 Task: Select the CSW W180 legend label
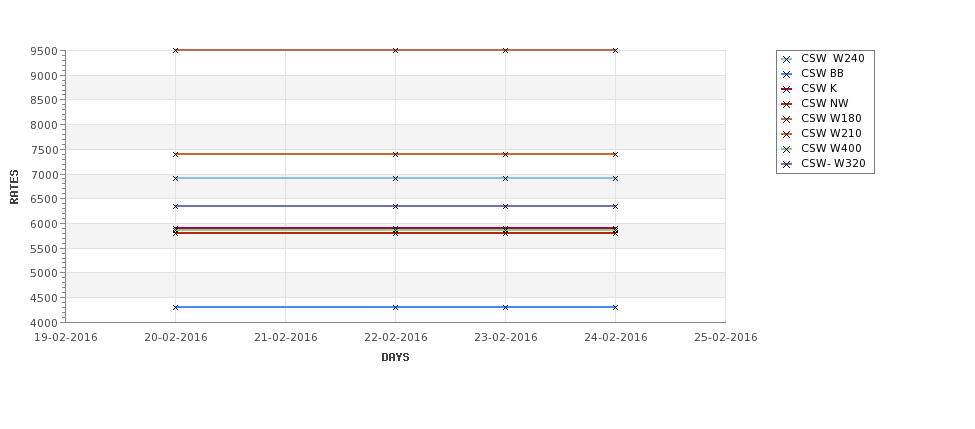point(831,118)
